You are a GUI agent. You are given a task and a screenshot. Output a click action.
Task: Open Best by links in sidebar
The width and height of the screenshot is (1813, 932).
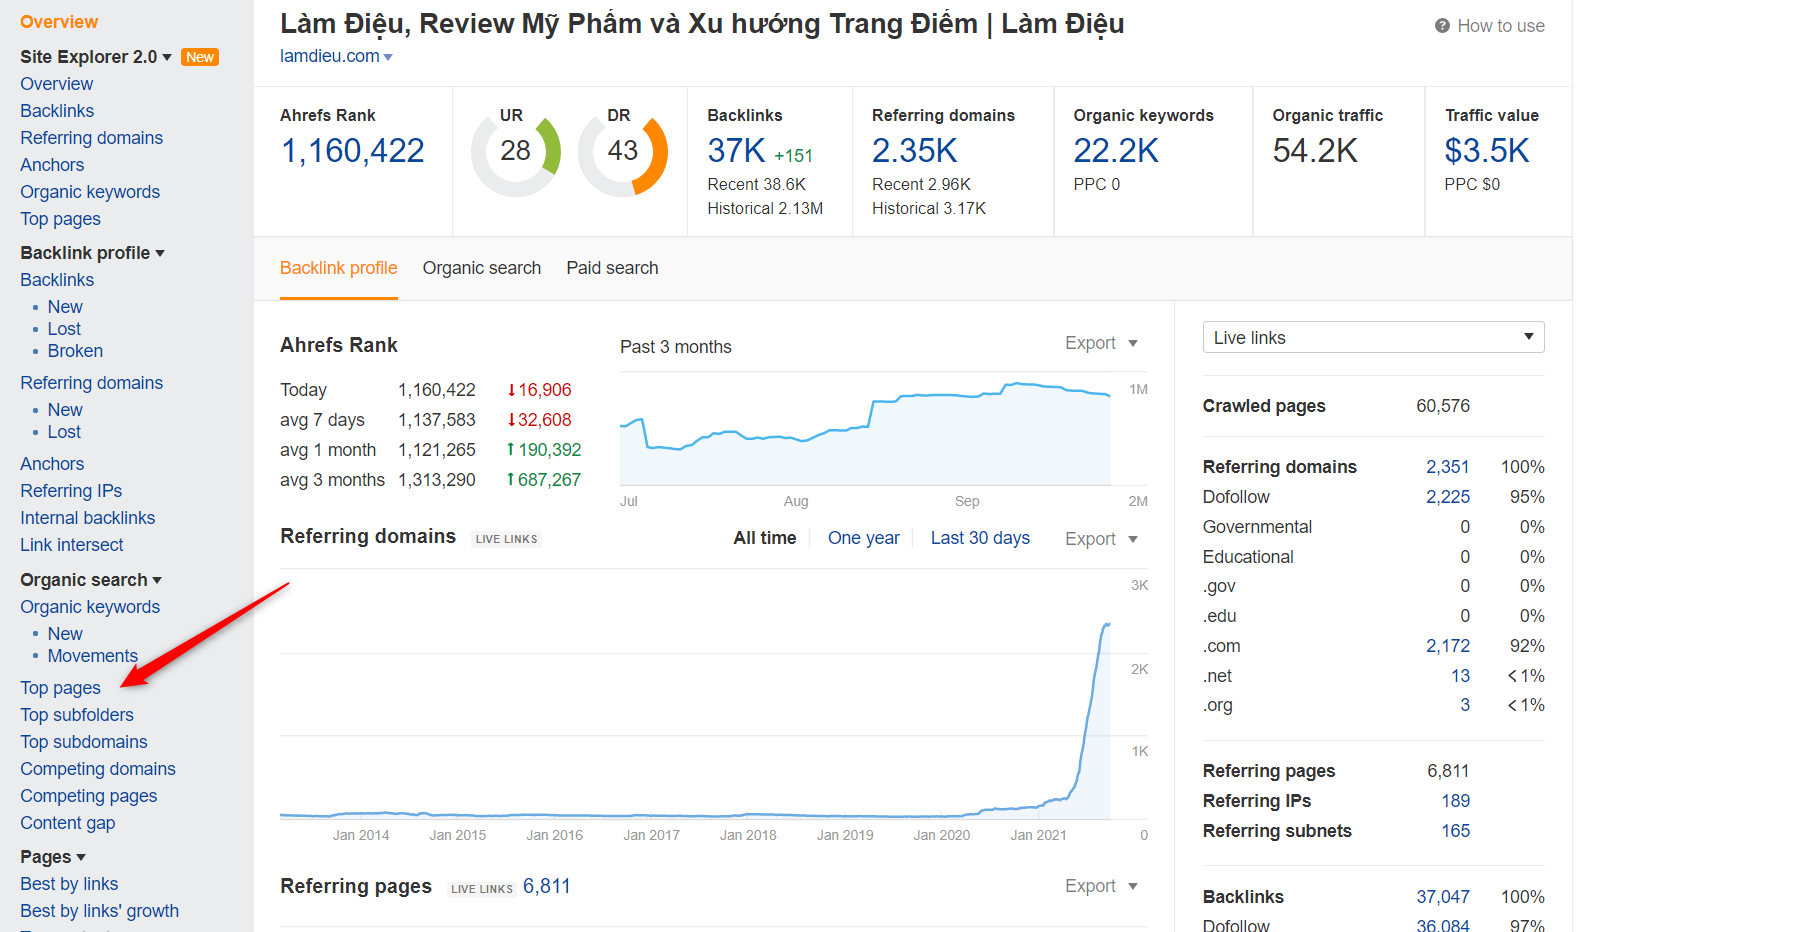tap(69, 884)
